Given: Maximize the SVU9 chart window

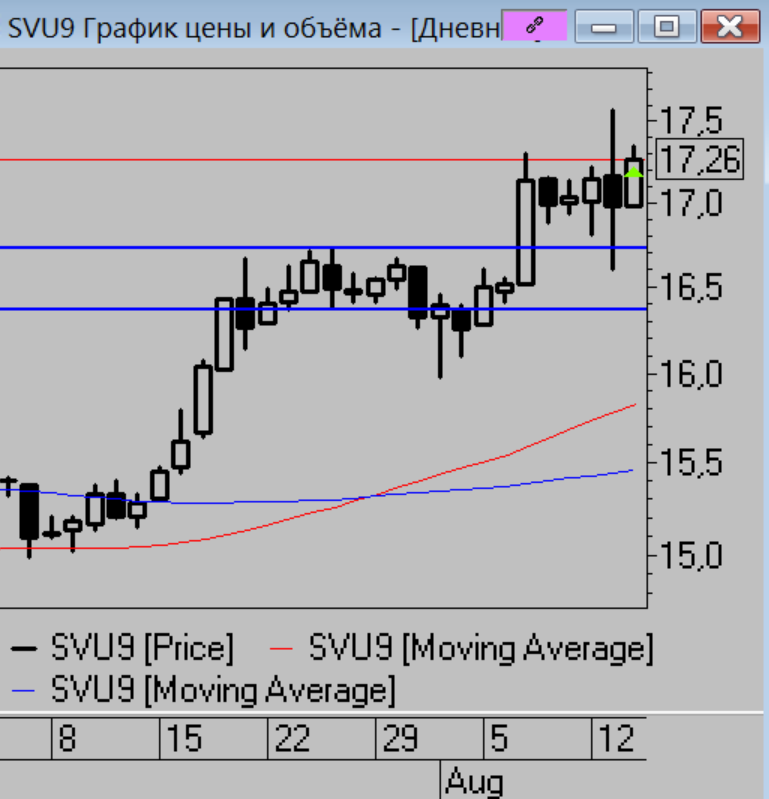Looking at the screenshot, I should pyautogui.click(x=666, y=28).
